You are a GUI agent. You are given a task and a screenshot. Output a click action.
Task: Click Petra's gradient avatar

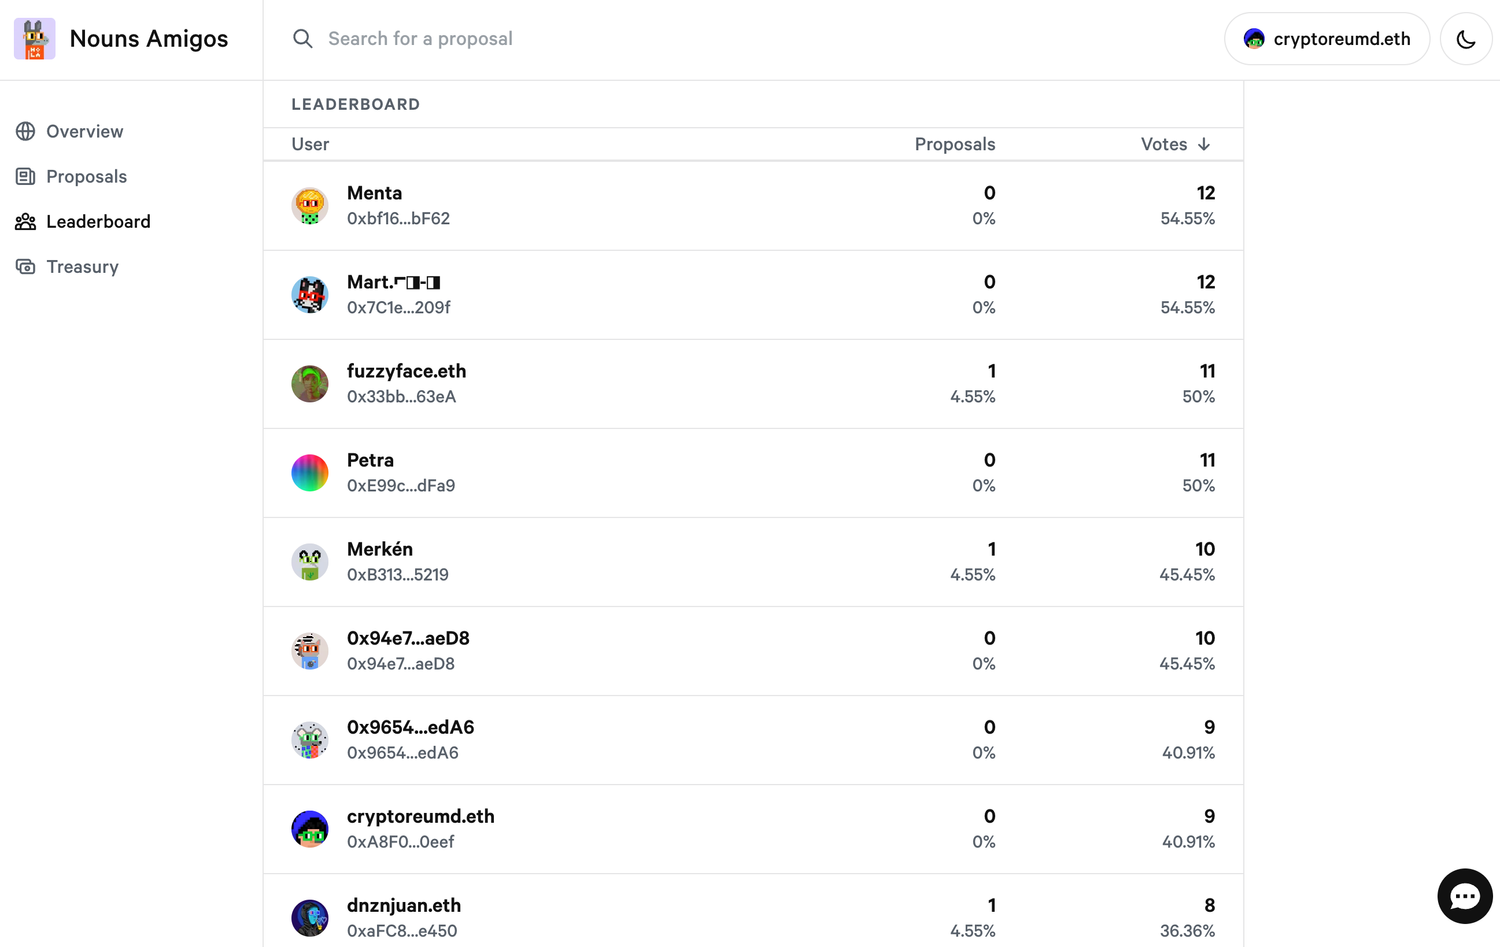click(x=310, y=473)
